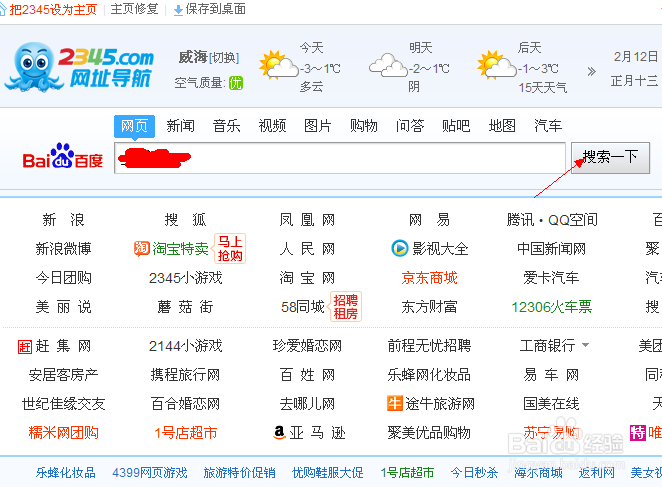The width and height of the screenshot is (662, 487).
Task: Select the 问答 search tab
Action: click(x=410, y=126)
